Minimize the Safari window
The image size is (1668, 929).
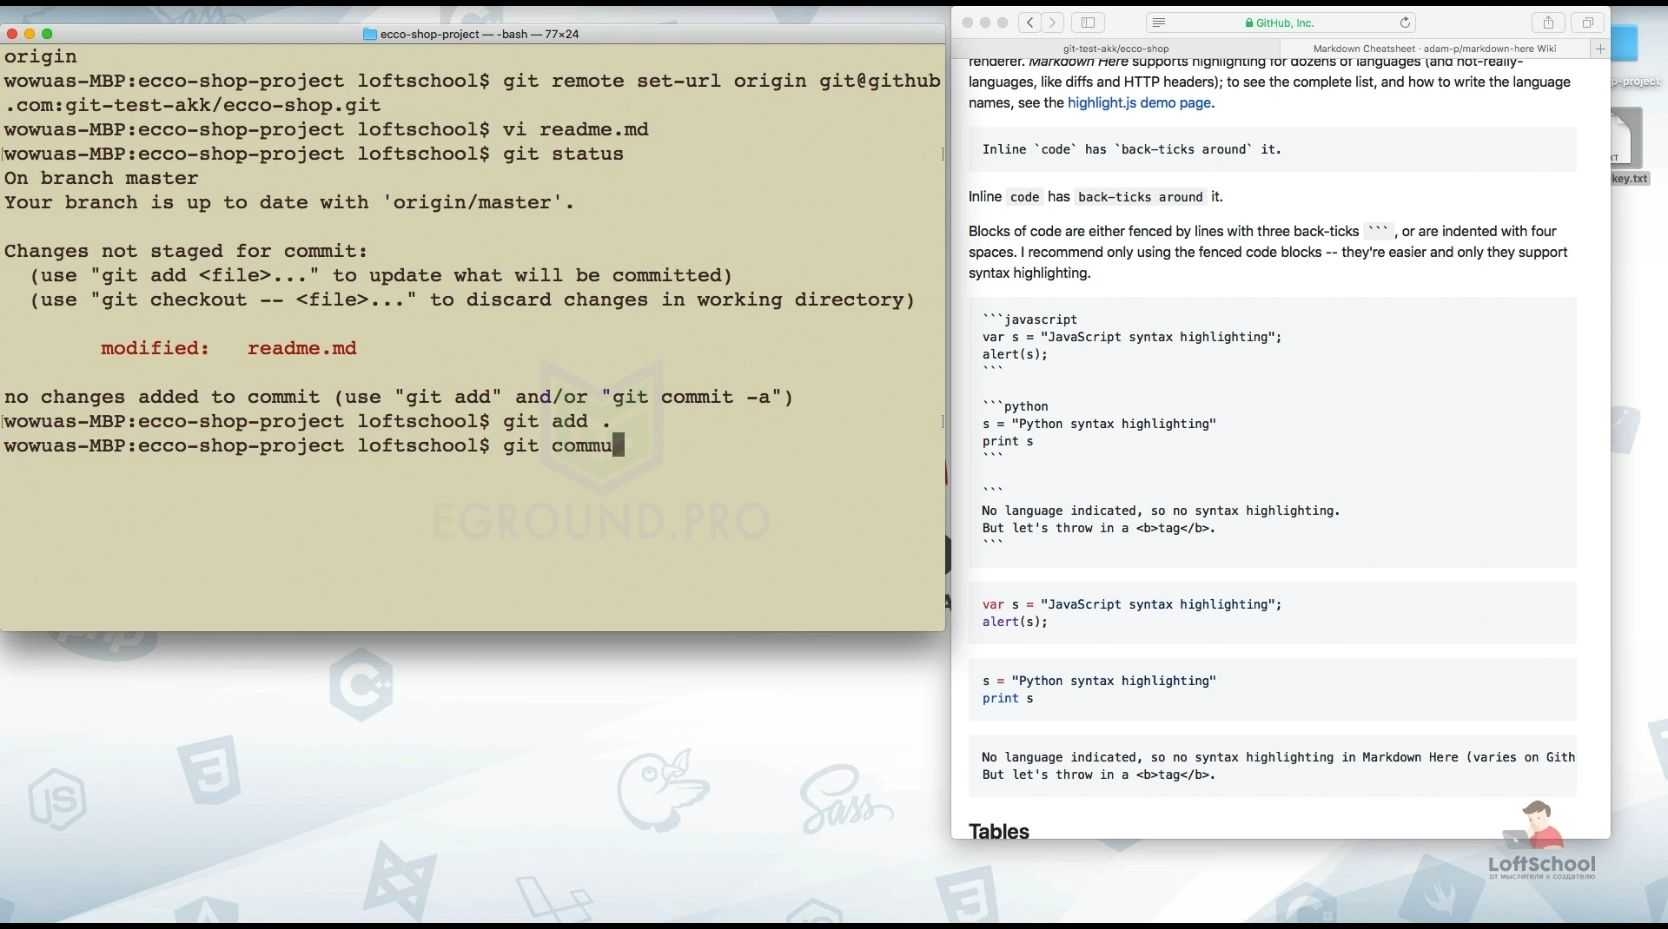(985, 23)
